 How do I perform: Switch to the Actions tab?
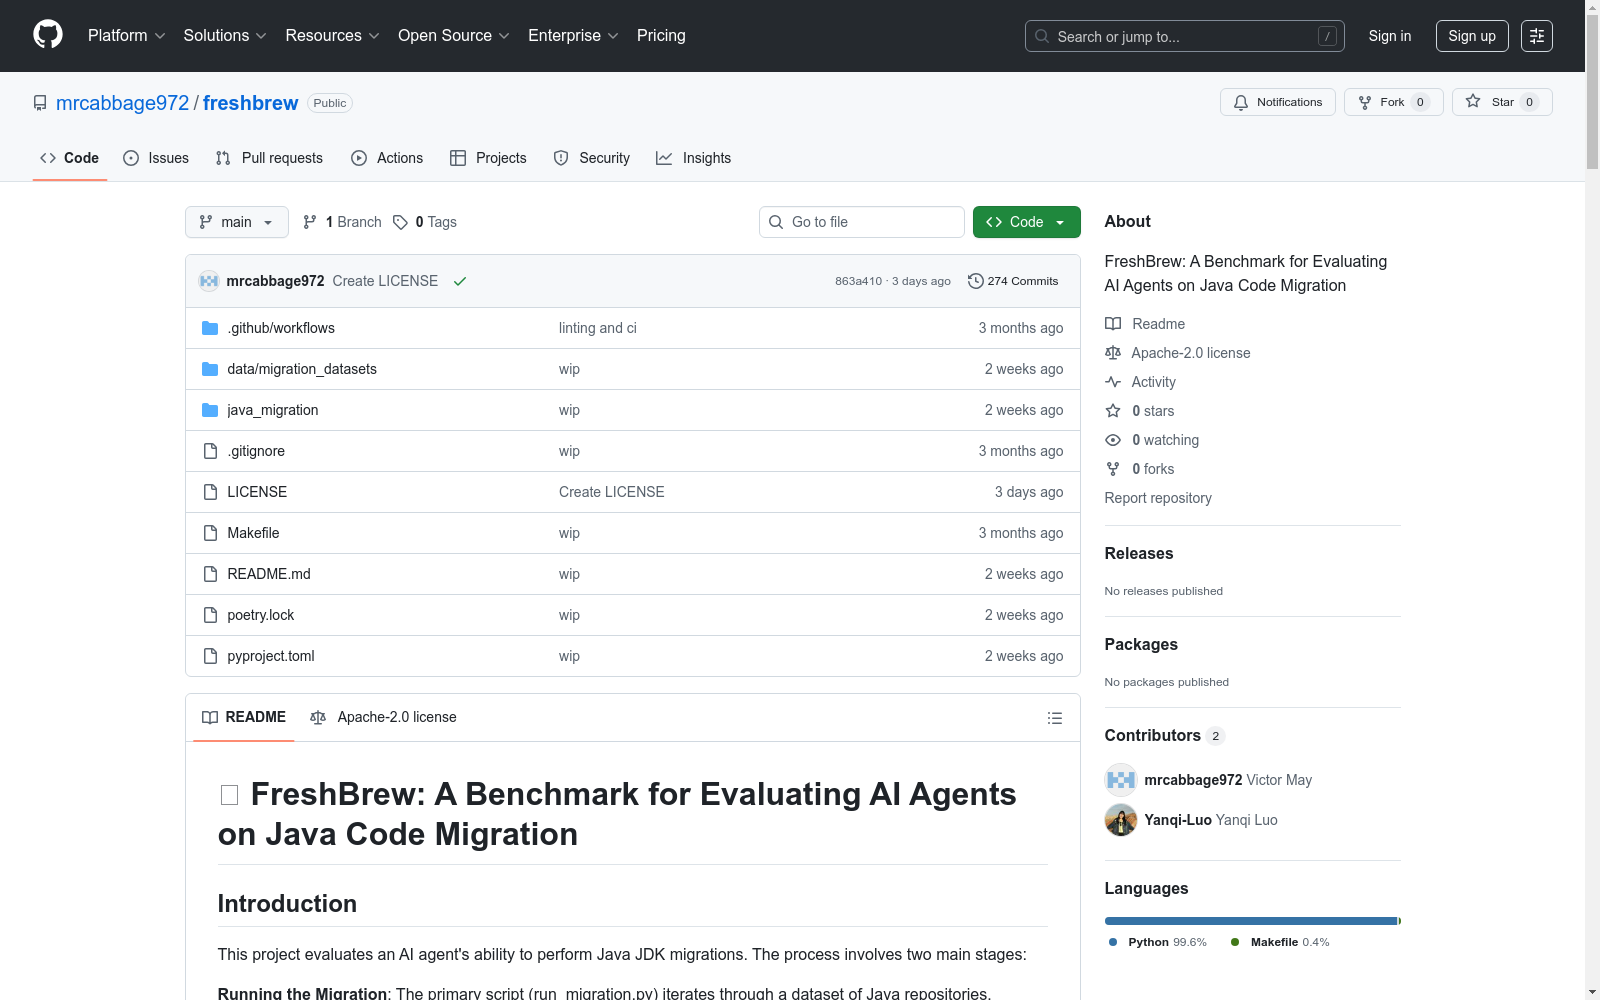tap(387, 158)
